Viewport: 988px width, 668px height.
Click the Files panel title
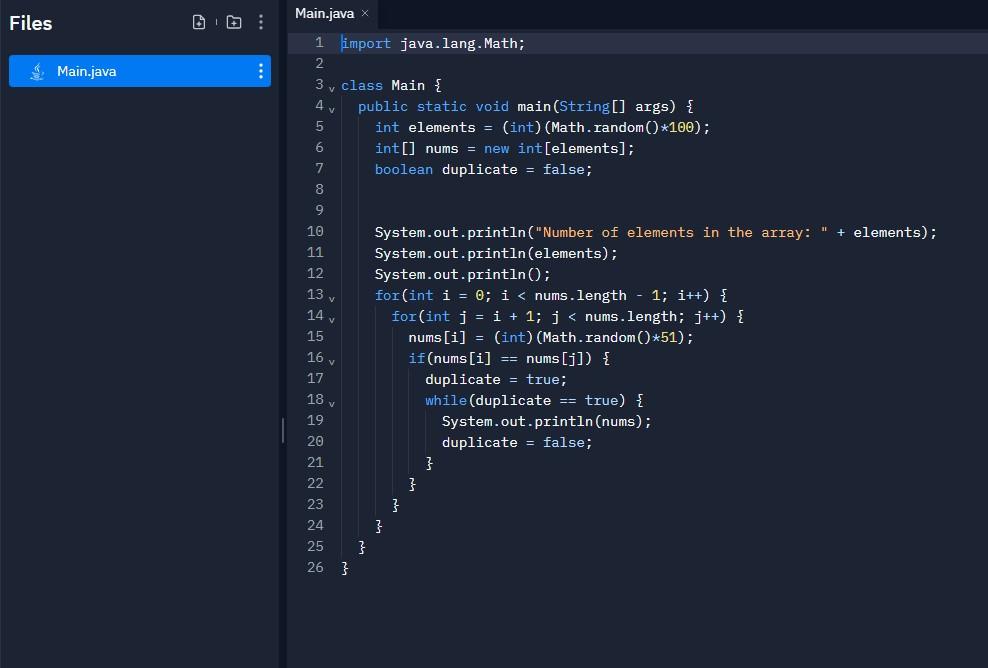pos(30,22)
